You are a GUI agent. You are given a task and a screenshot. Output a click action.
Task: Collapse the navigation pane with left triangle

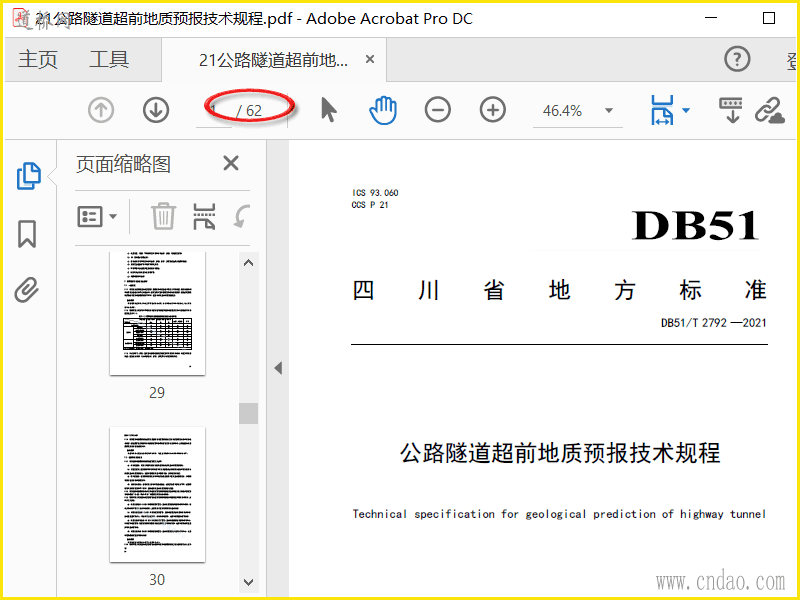pos(278,368)
